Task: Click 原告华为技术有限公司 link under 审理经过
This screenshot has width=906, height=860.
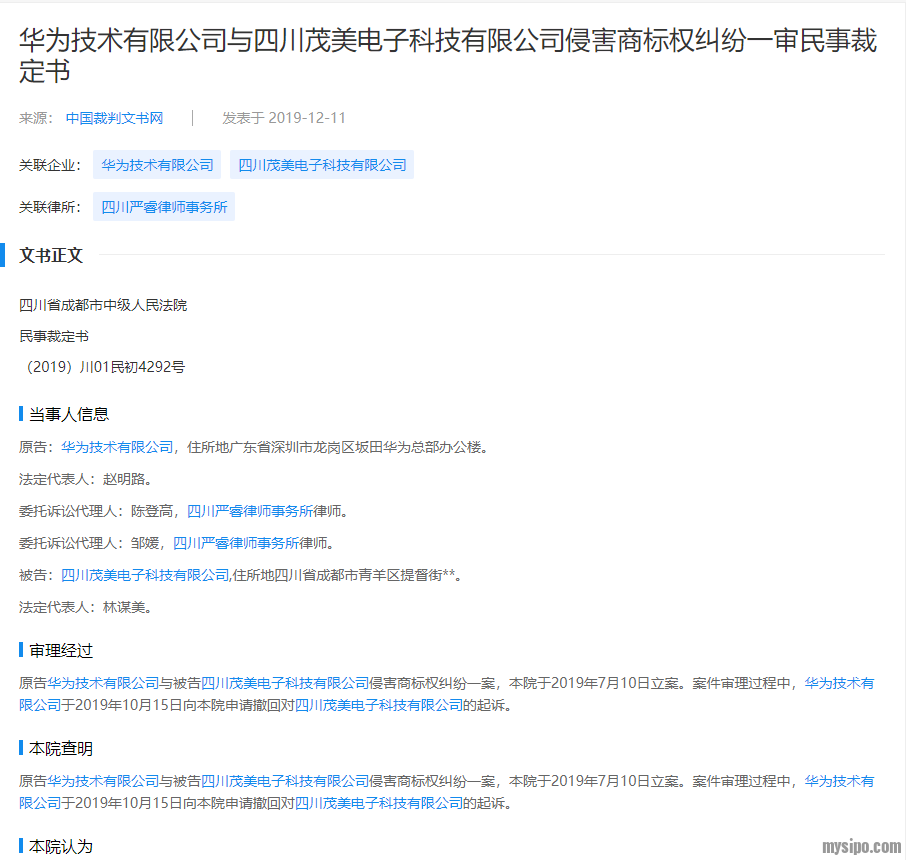Action: point(103,683)
